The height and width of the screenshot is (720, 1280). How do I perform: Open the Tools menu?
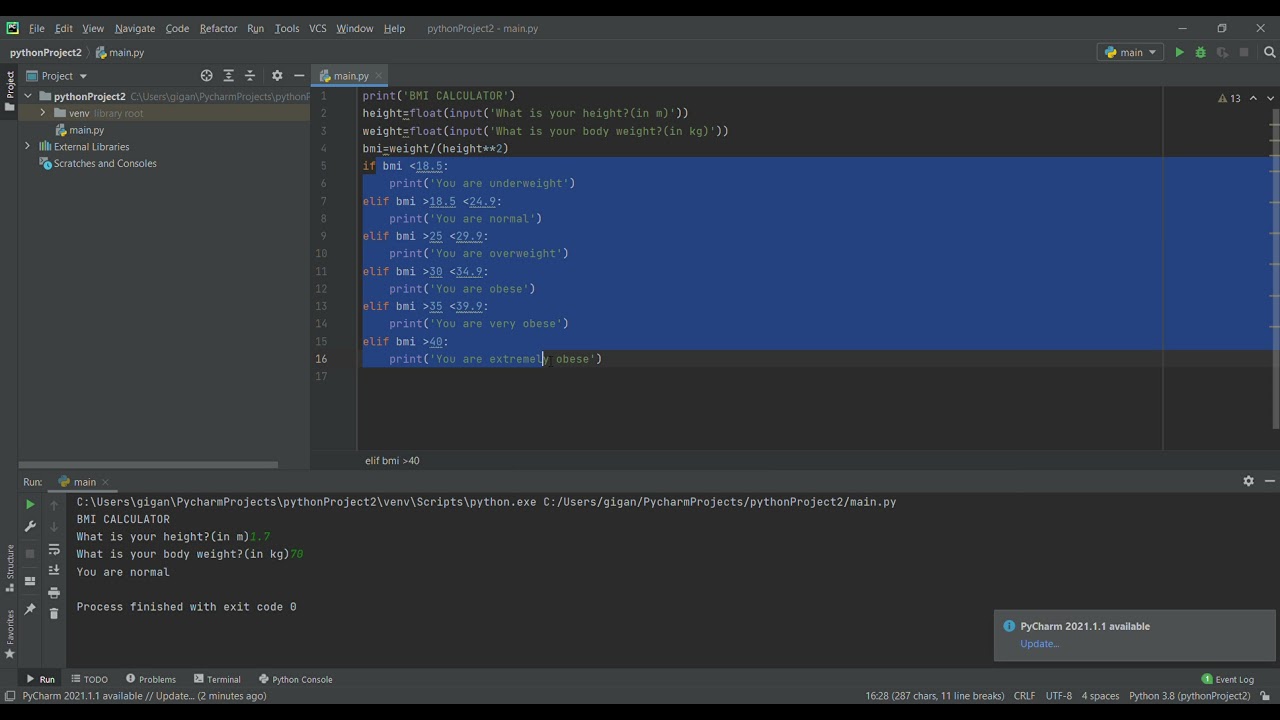[287, 28]
